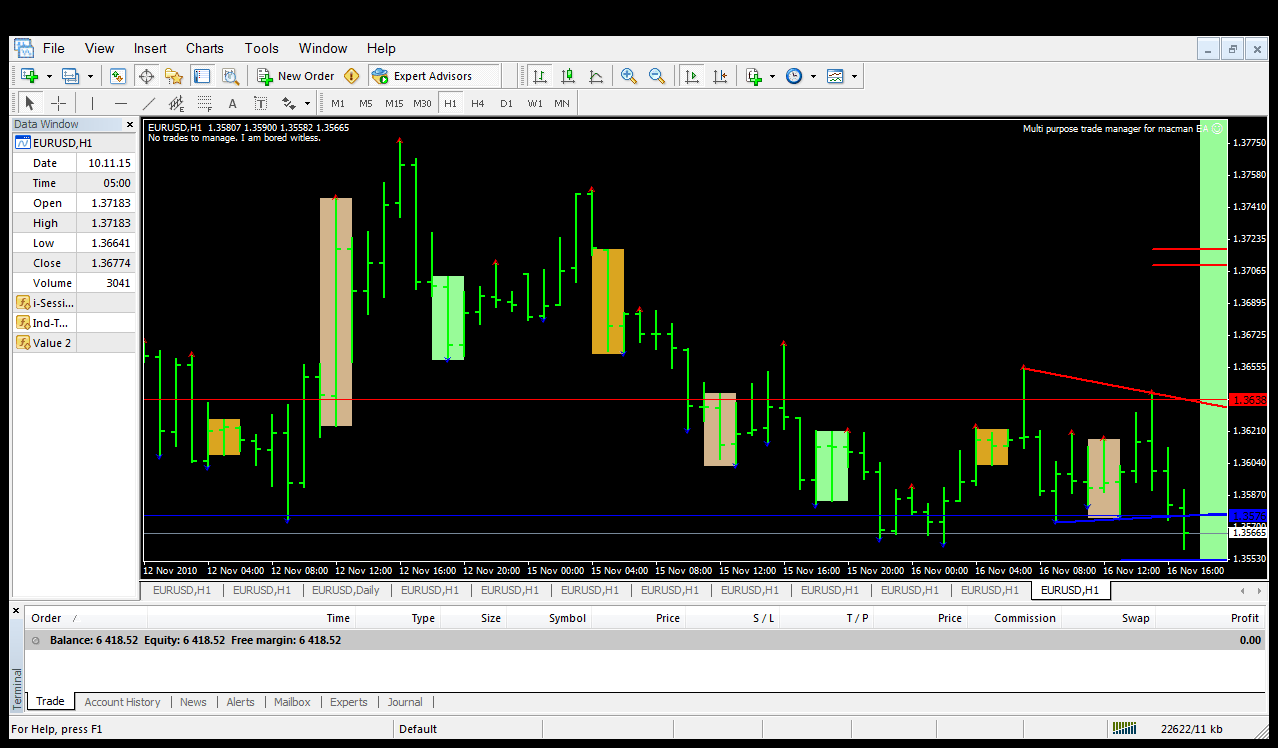Select the Text Label tool

(260, 103)
